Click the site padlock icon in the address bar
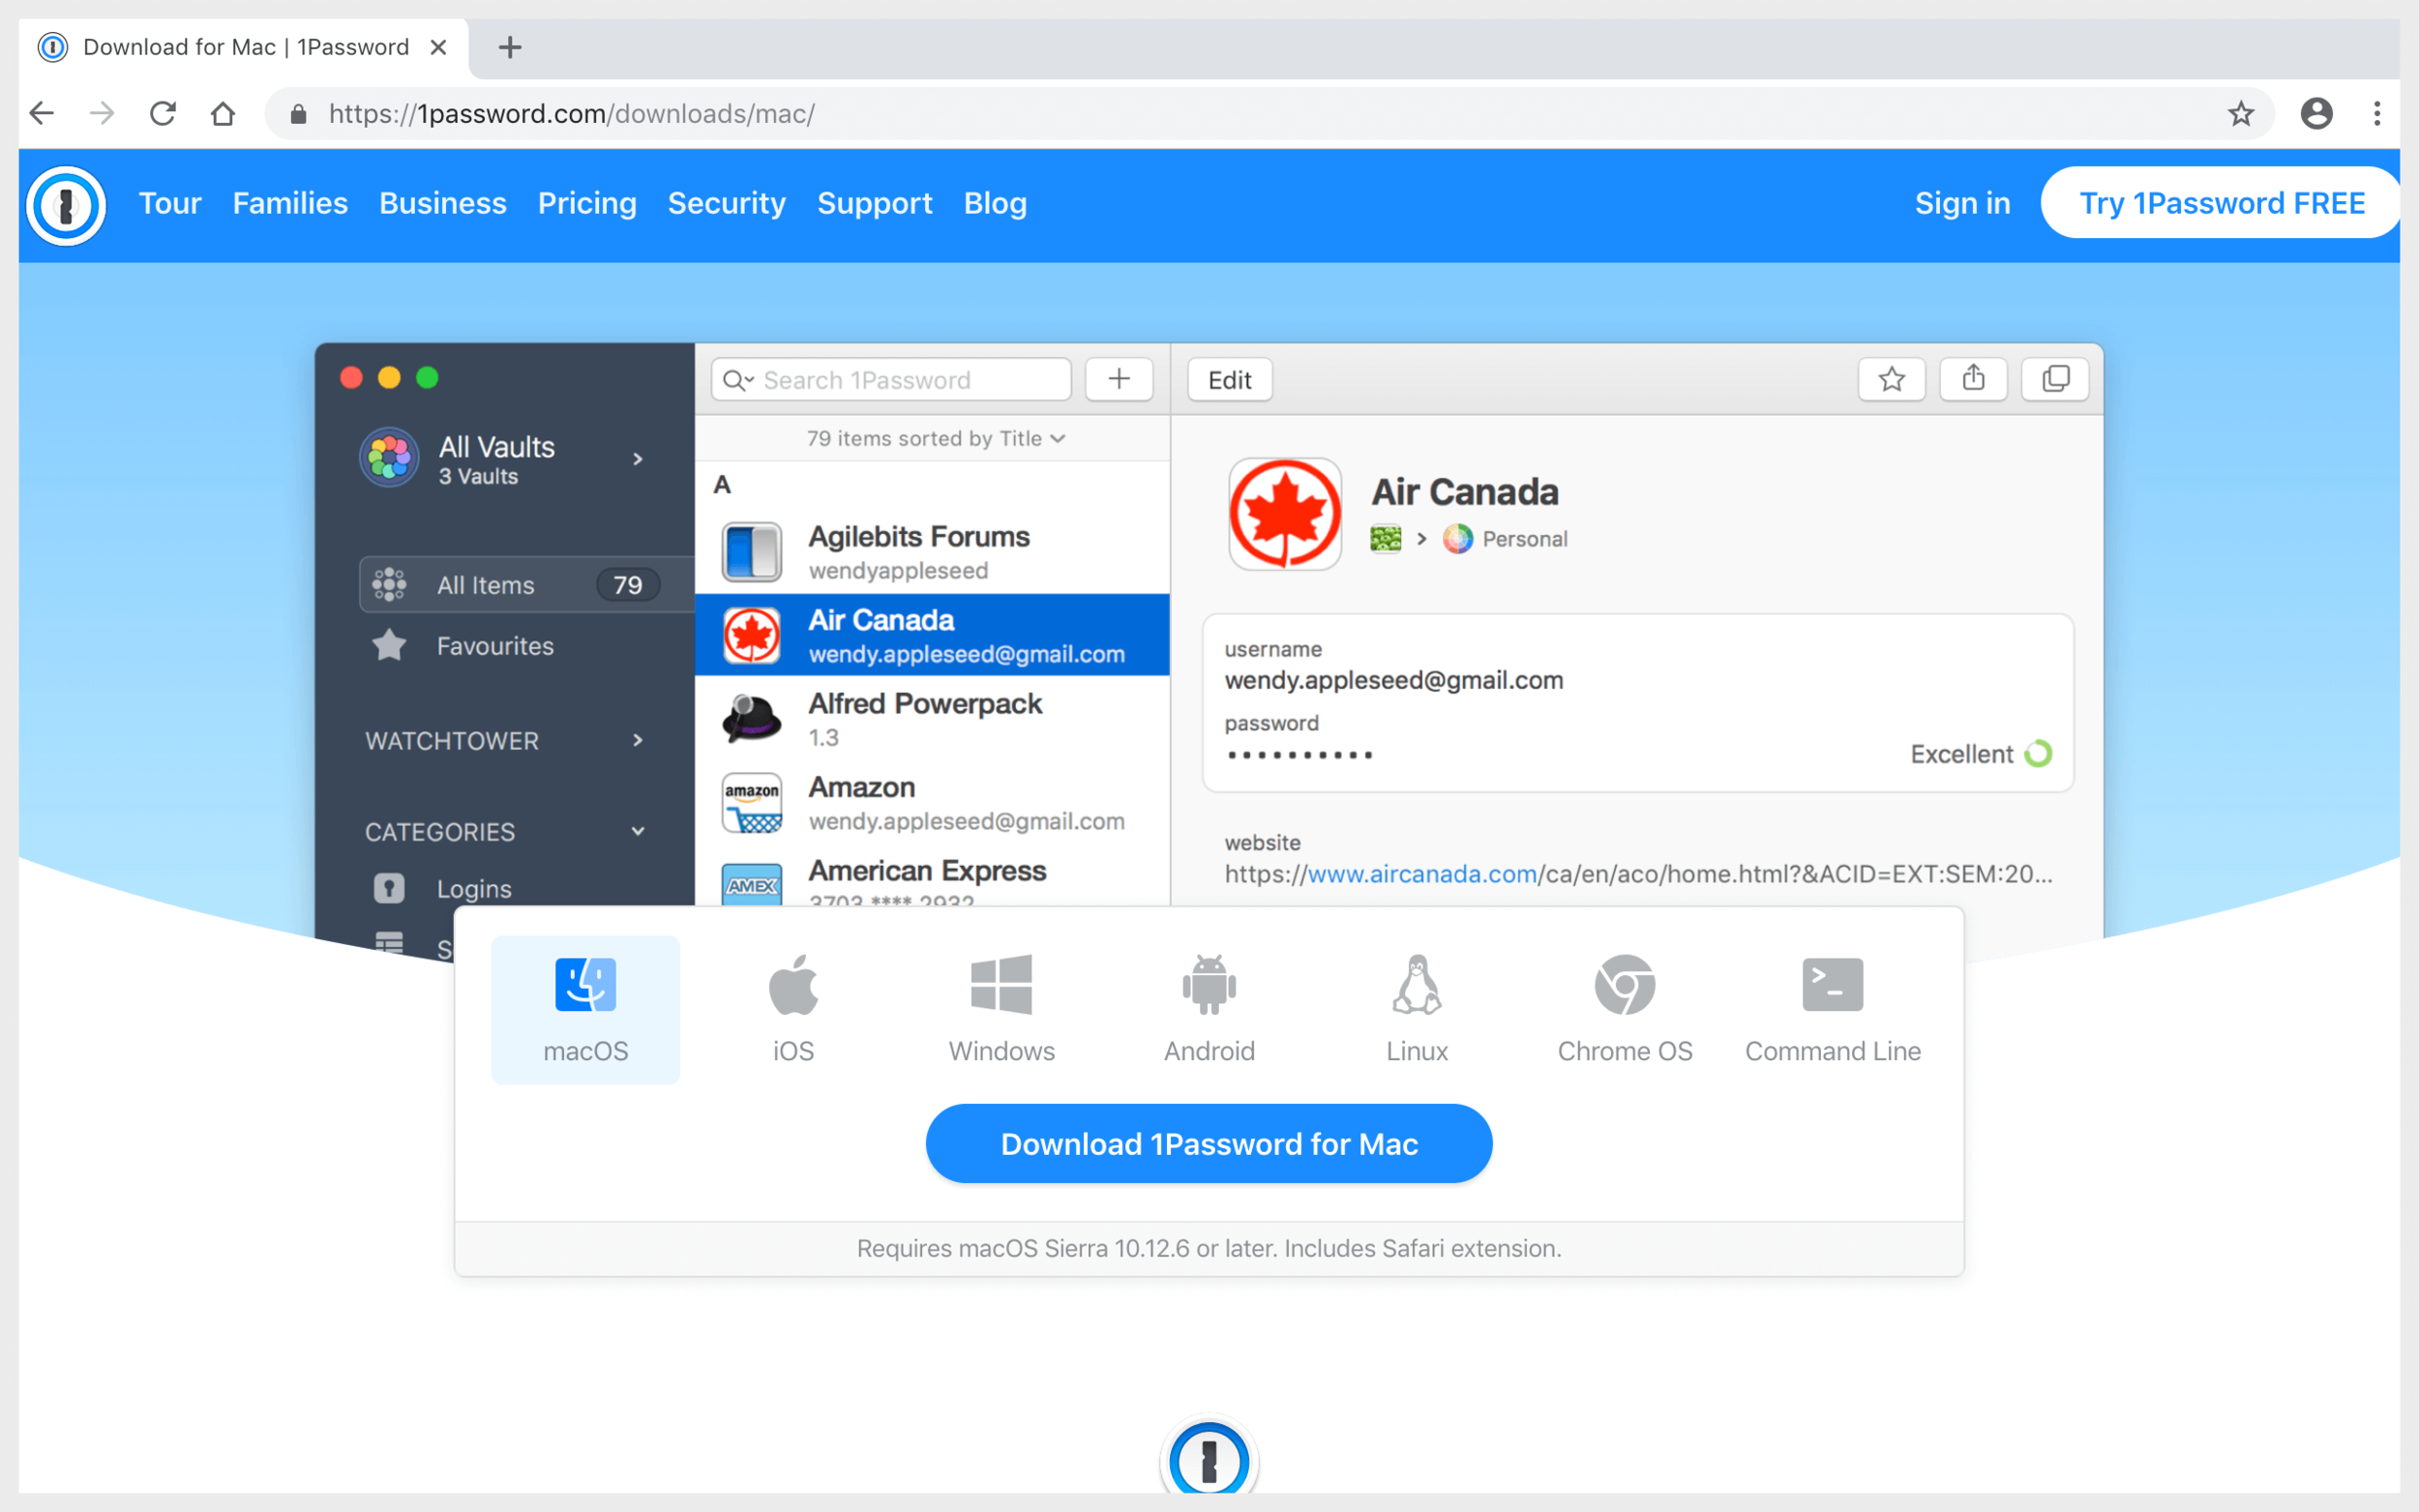The width and height of the screenshot is (2419, 1512). tap(298, 114)
